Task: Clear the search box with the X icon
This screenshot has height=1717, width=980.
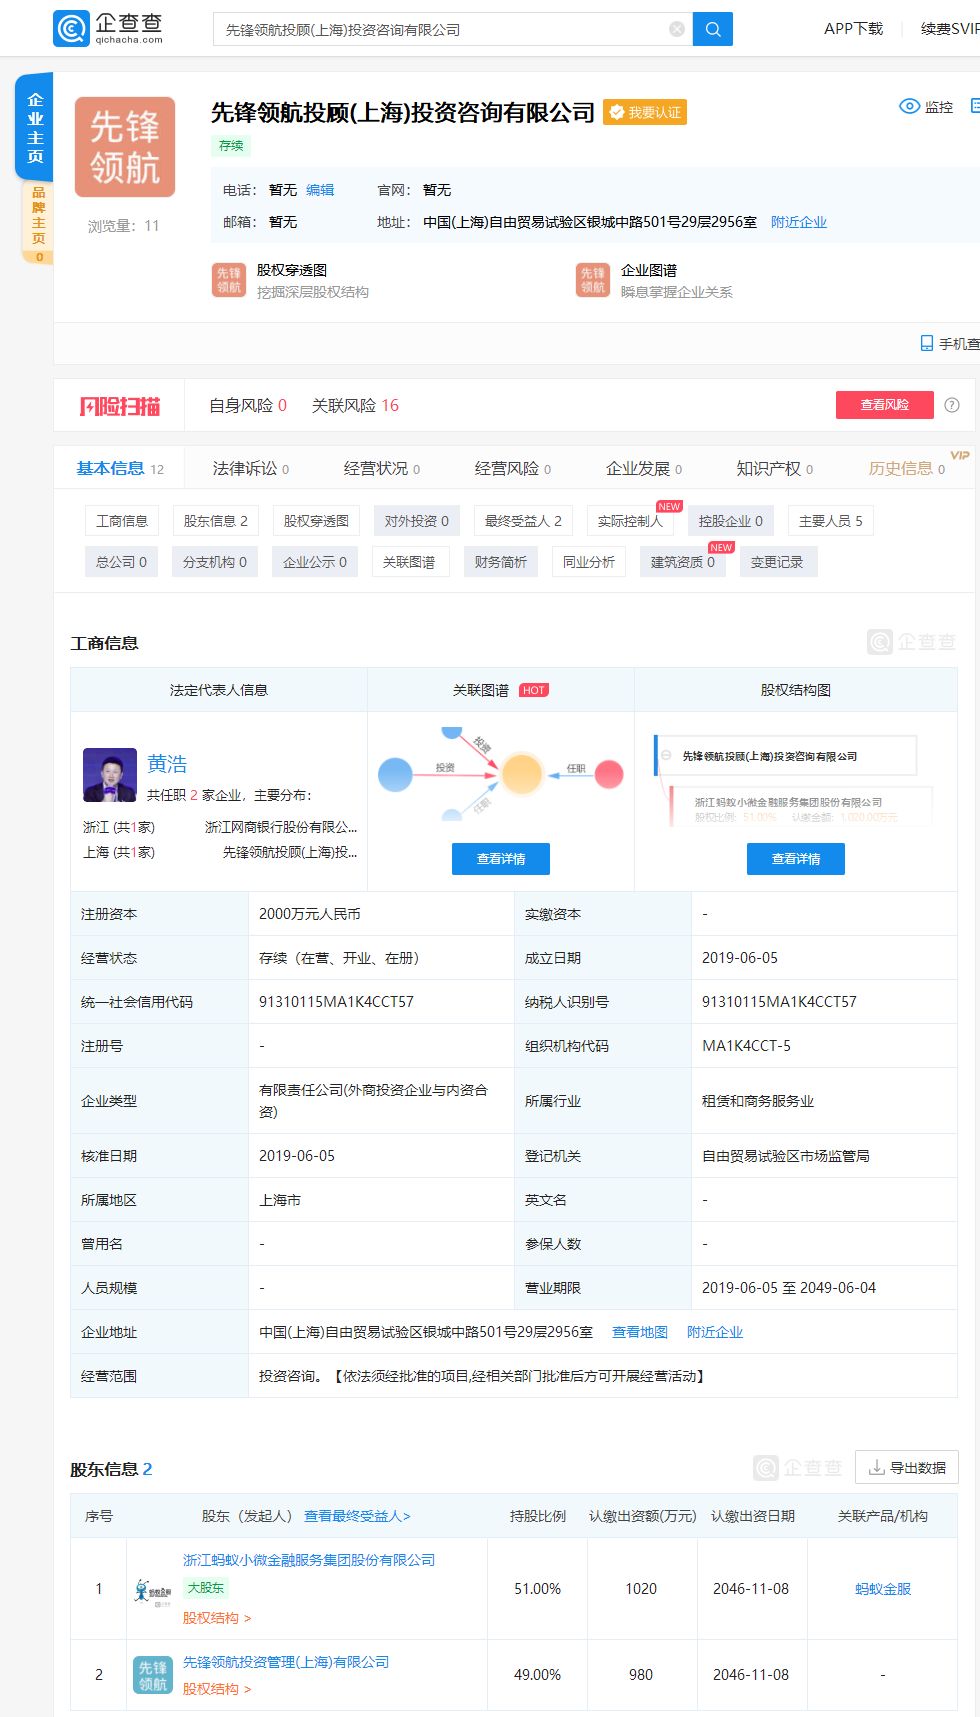Action: click(677, 29)
